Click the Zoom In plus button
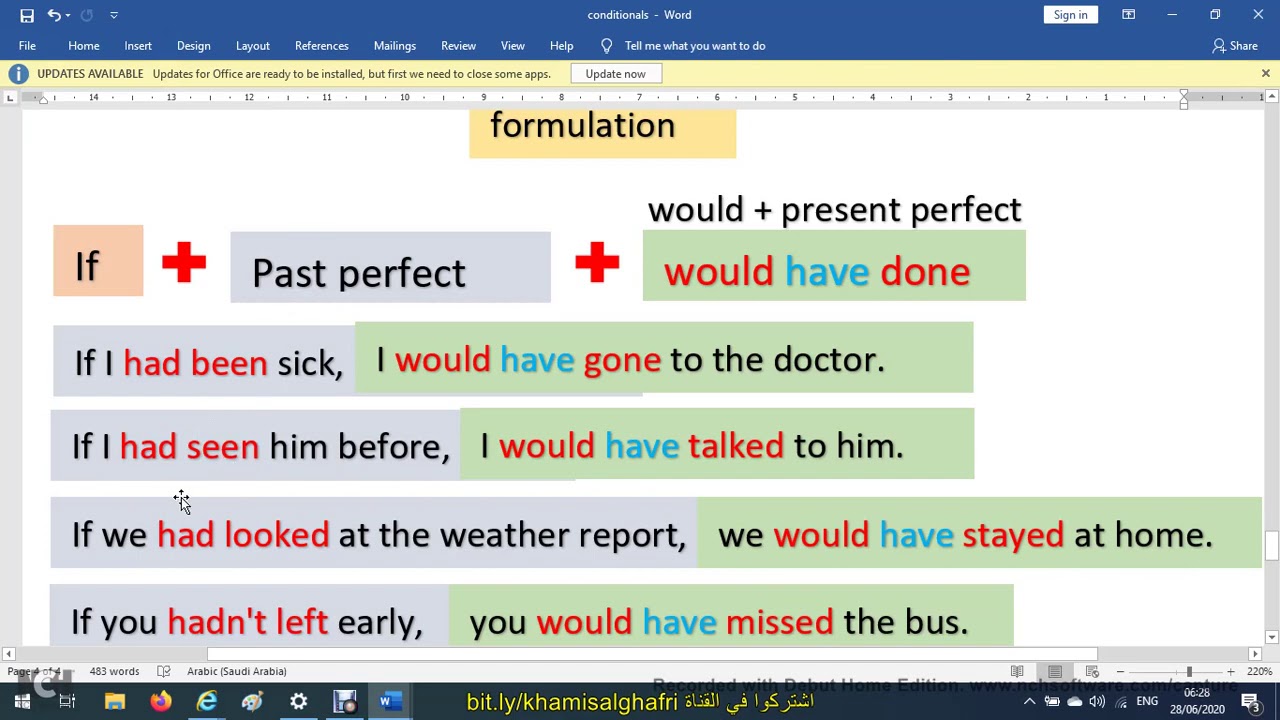The height and width of the screenshot is (720, 1280). coord(1231,671)
